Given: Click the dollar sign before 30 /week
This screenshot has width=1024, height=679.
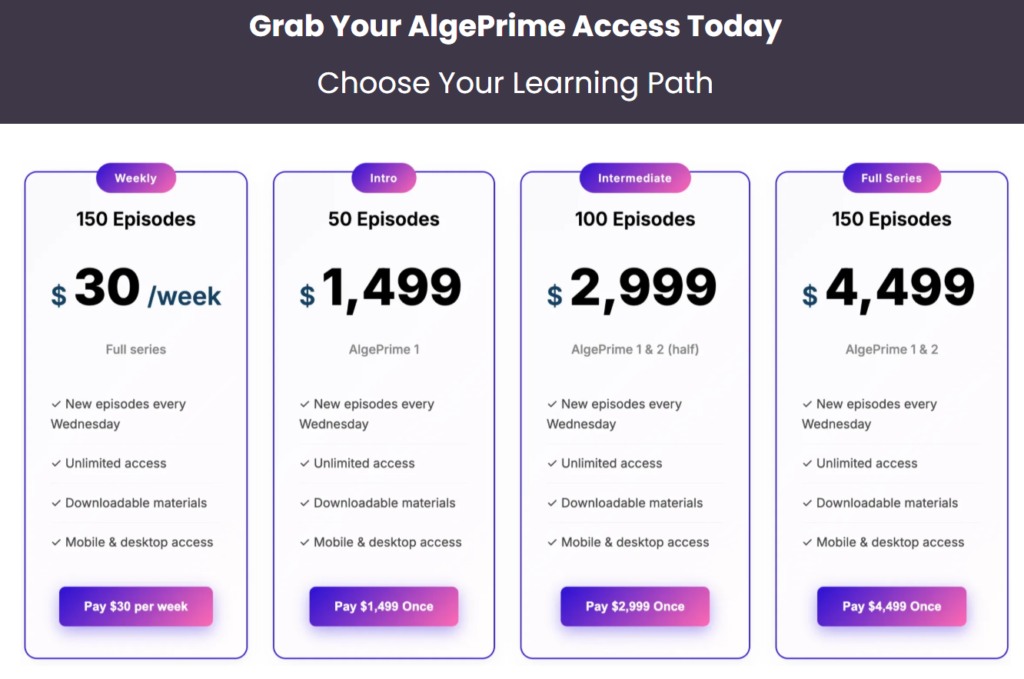Looking at the screenshot, I should point(59,295).
